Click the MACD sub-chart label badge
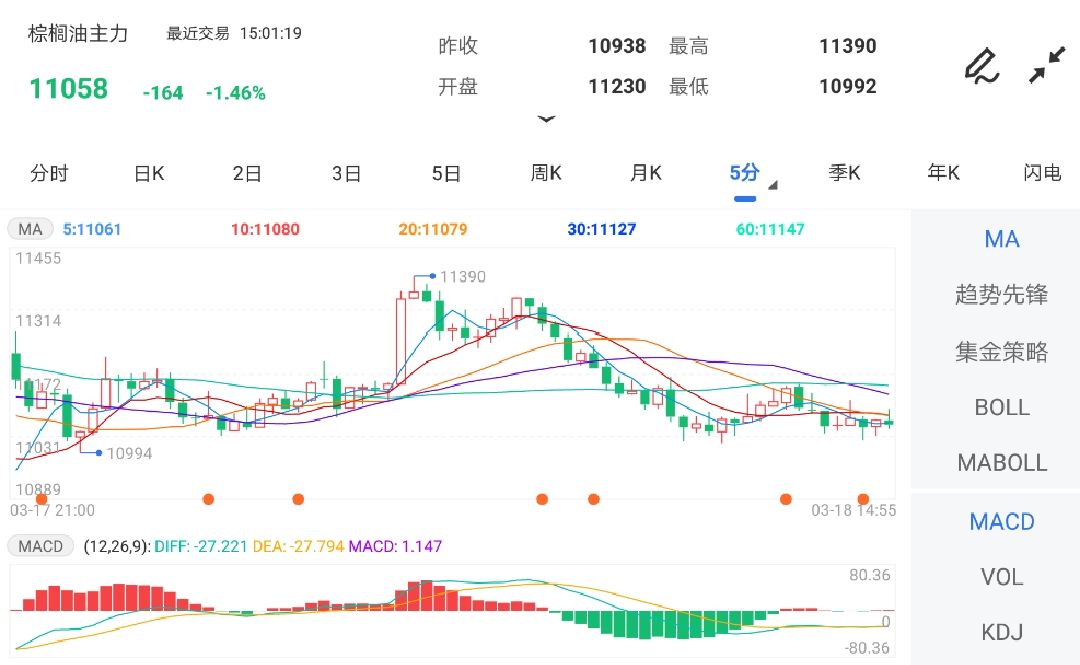 41,546
